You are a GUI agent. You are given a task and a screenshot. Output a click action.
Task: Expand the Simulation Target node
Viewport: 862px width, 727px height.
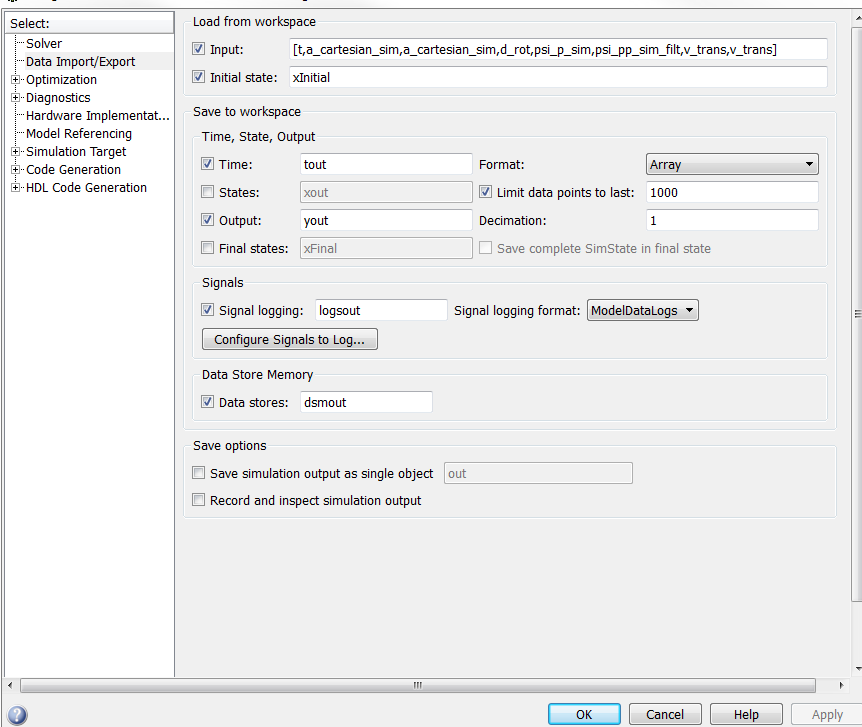pyautogui.click(x=16, y=152)
